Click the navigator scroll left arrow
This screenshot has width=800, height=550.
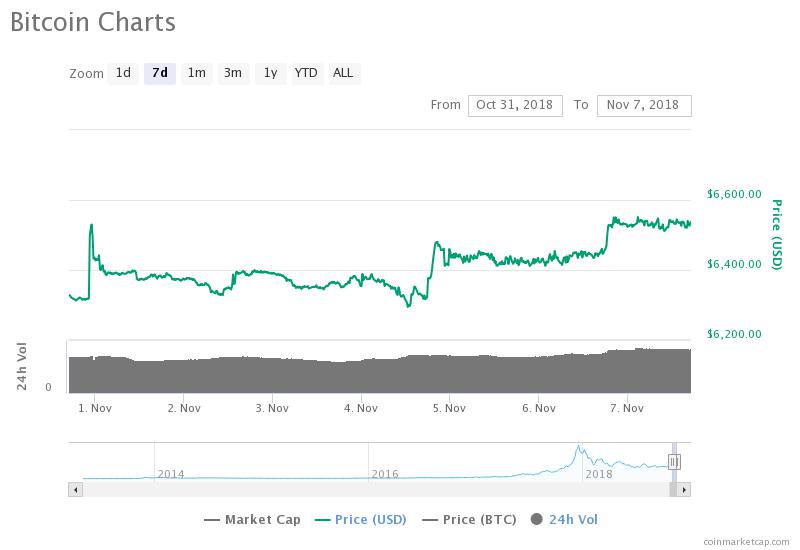76,490
